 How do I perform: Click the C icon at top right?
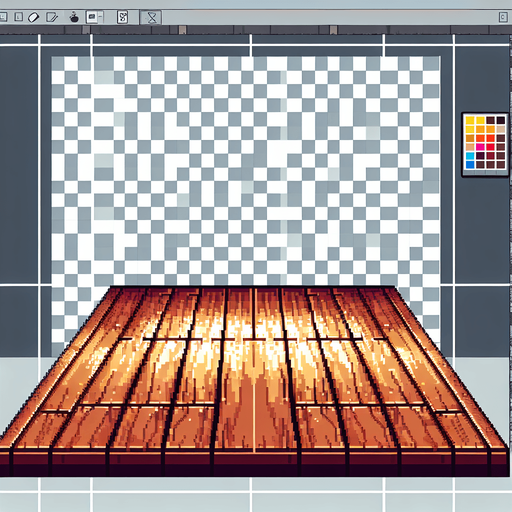[x=503, y=17]
